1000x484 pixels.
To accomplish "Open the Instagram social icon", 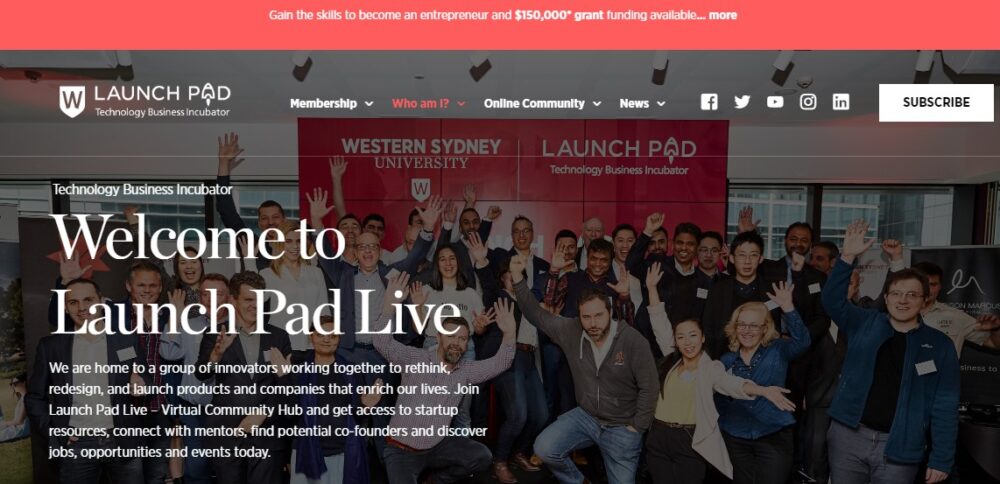I will [x=808, y=102].
